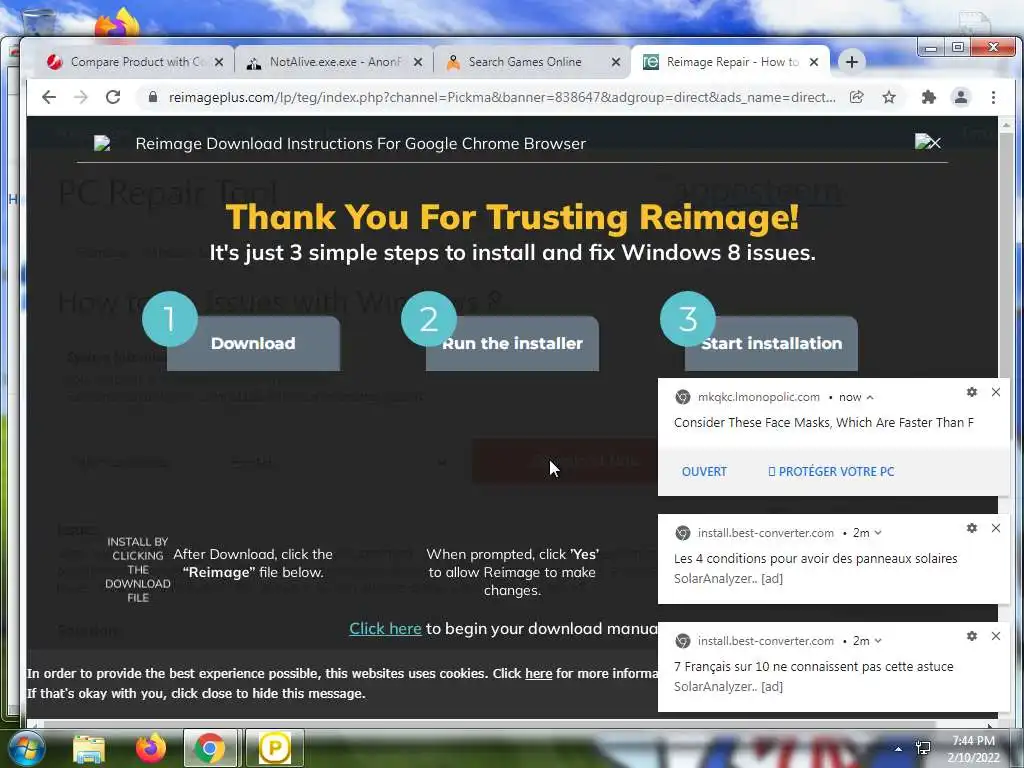Open the Chrome extensions puzzle icon
Image resolution: width=1024 pixels, height=768 pixels.
[x=928, y=97]
